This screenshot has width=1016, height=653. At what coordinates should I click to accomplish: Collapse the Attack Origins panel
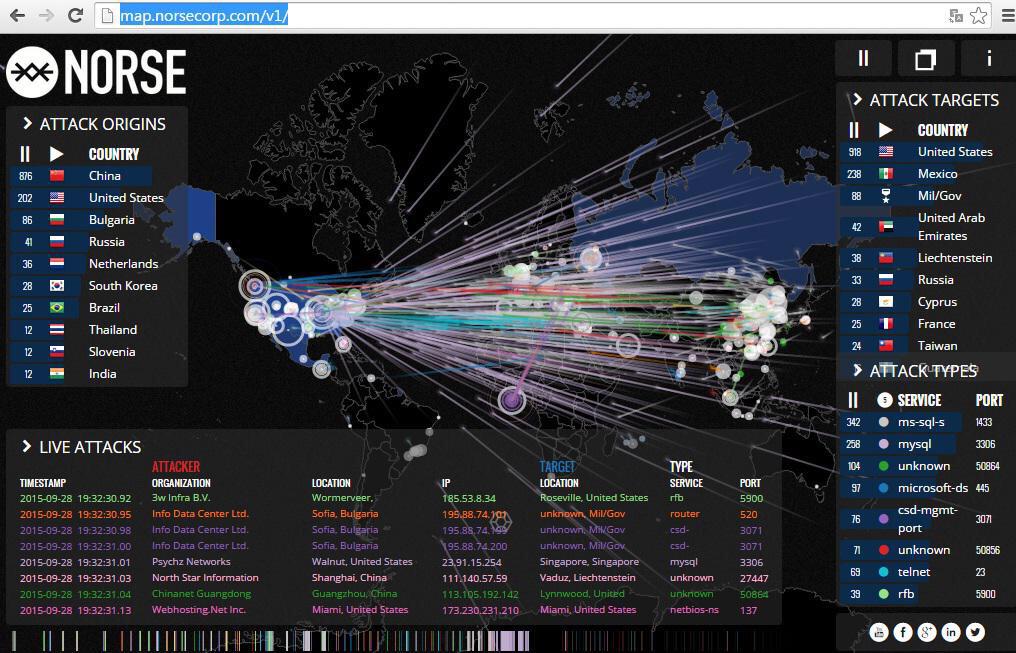[x=27, y=123]
